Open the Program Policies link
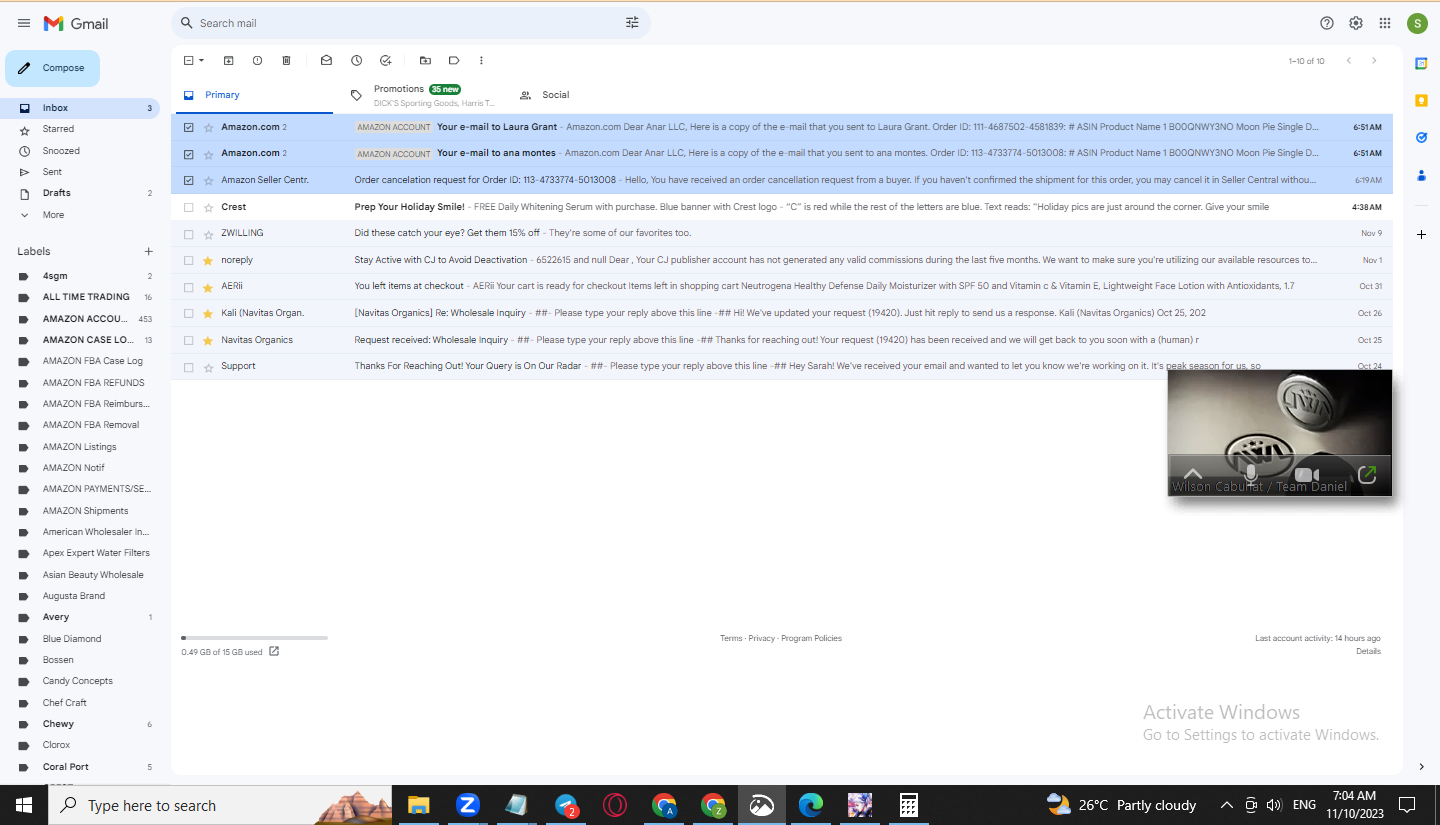 point(811,638)
